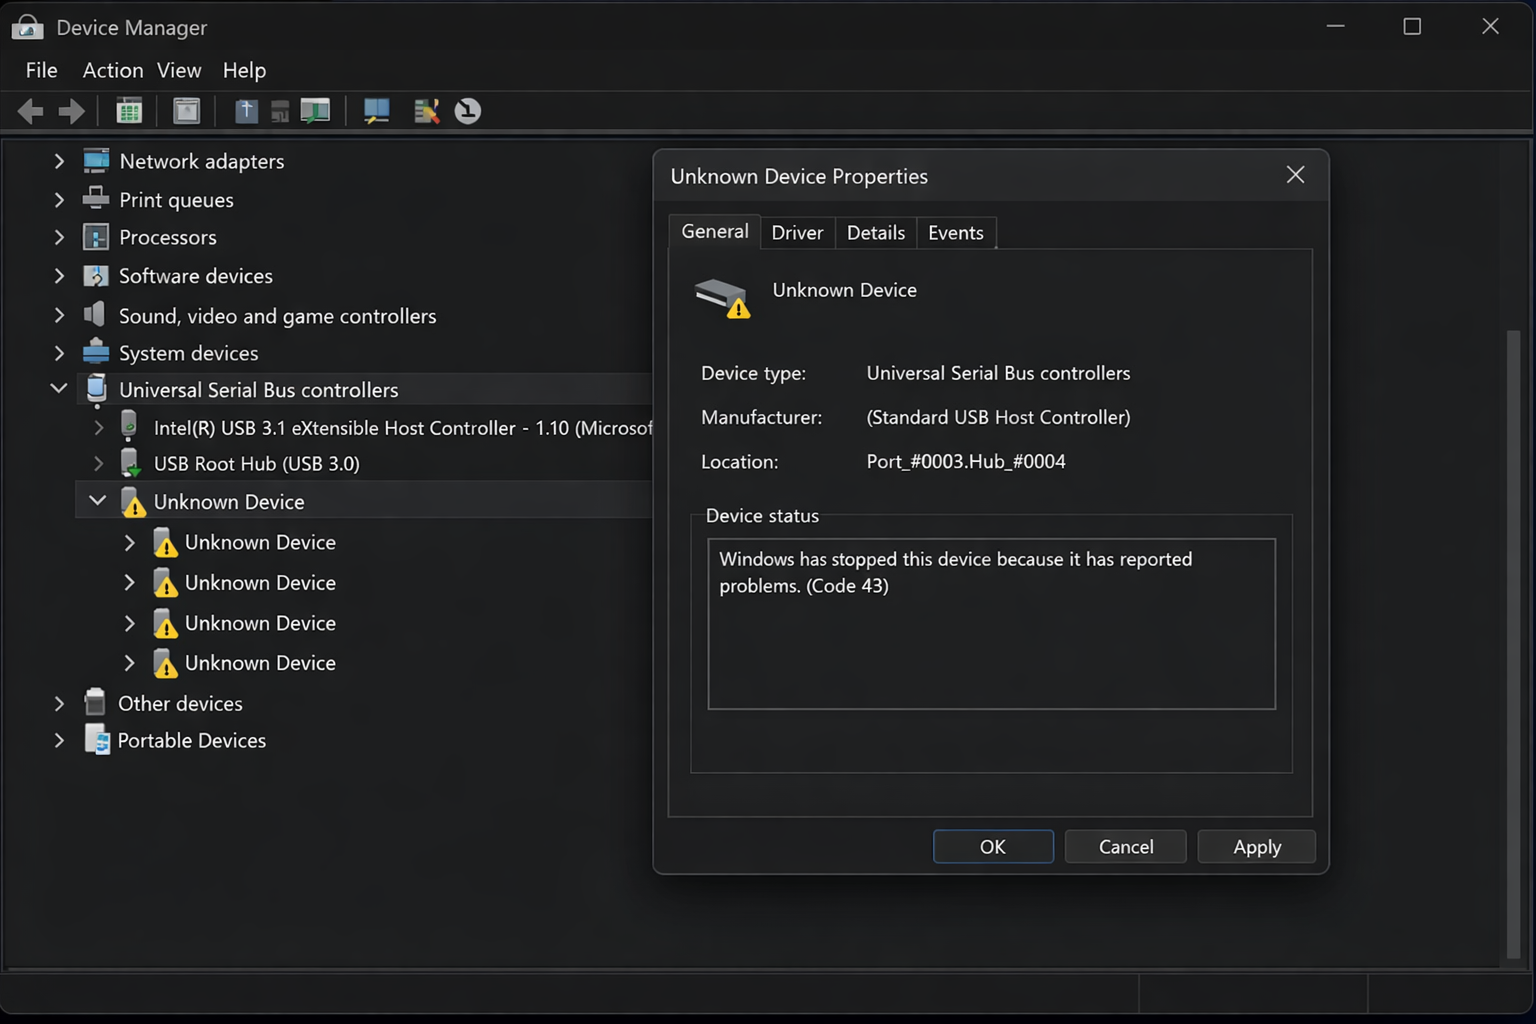Expand the Portable Devices category
Image resolution: width=1536 pixels, height=1024 pixels.
(59, 740)
